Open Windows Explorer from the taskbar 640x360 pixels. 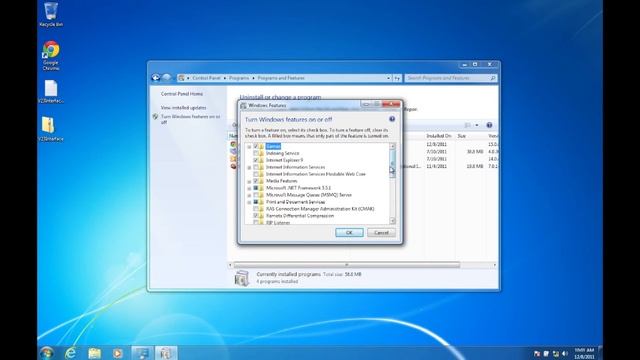pos(94,353)
